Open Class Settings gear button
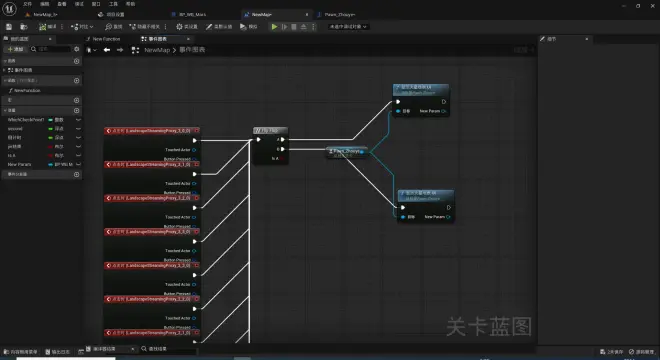660x360 pixels. 187,27
